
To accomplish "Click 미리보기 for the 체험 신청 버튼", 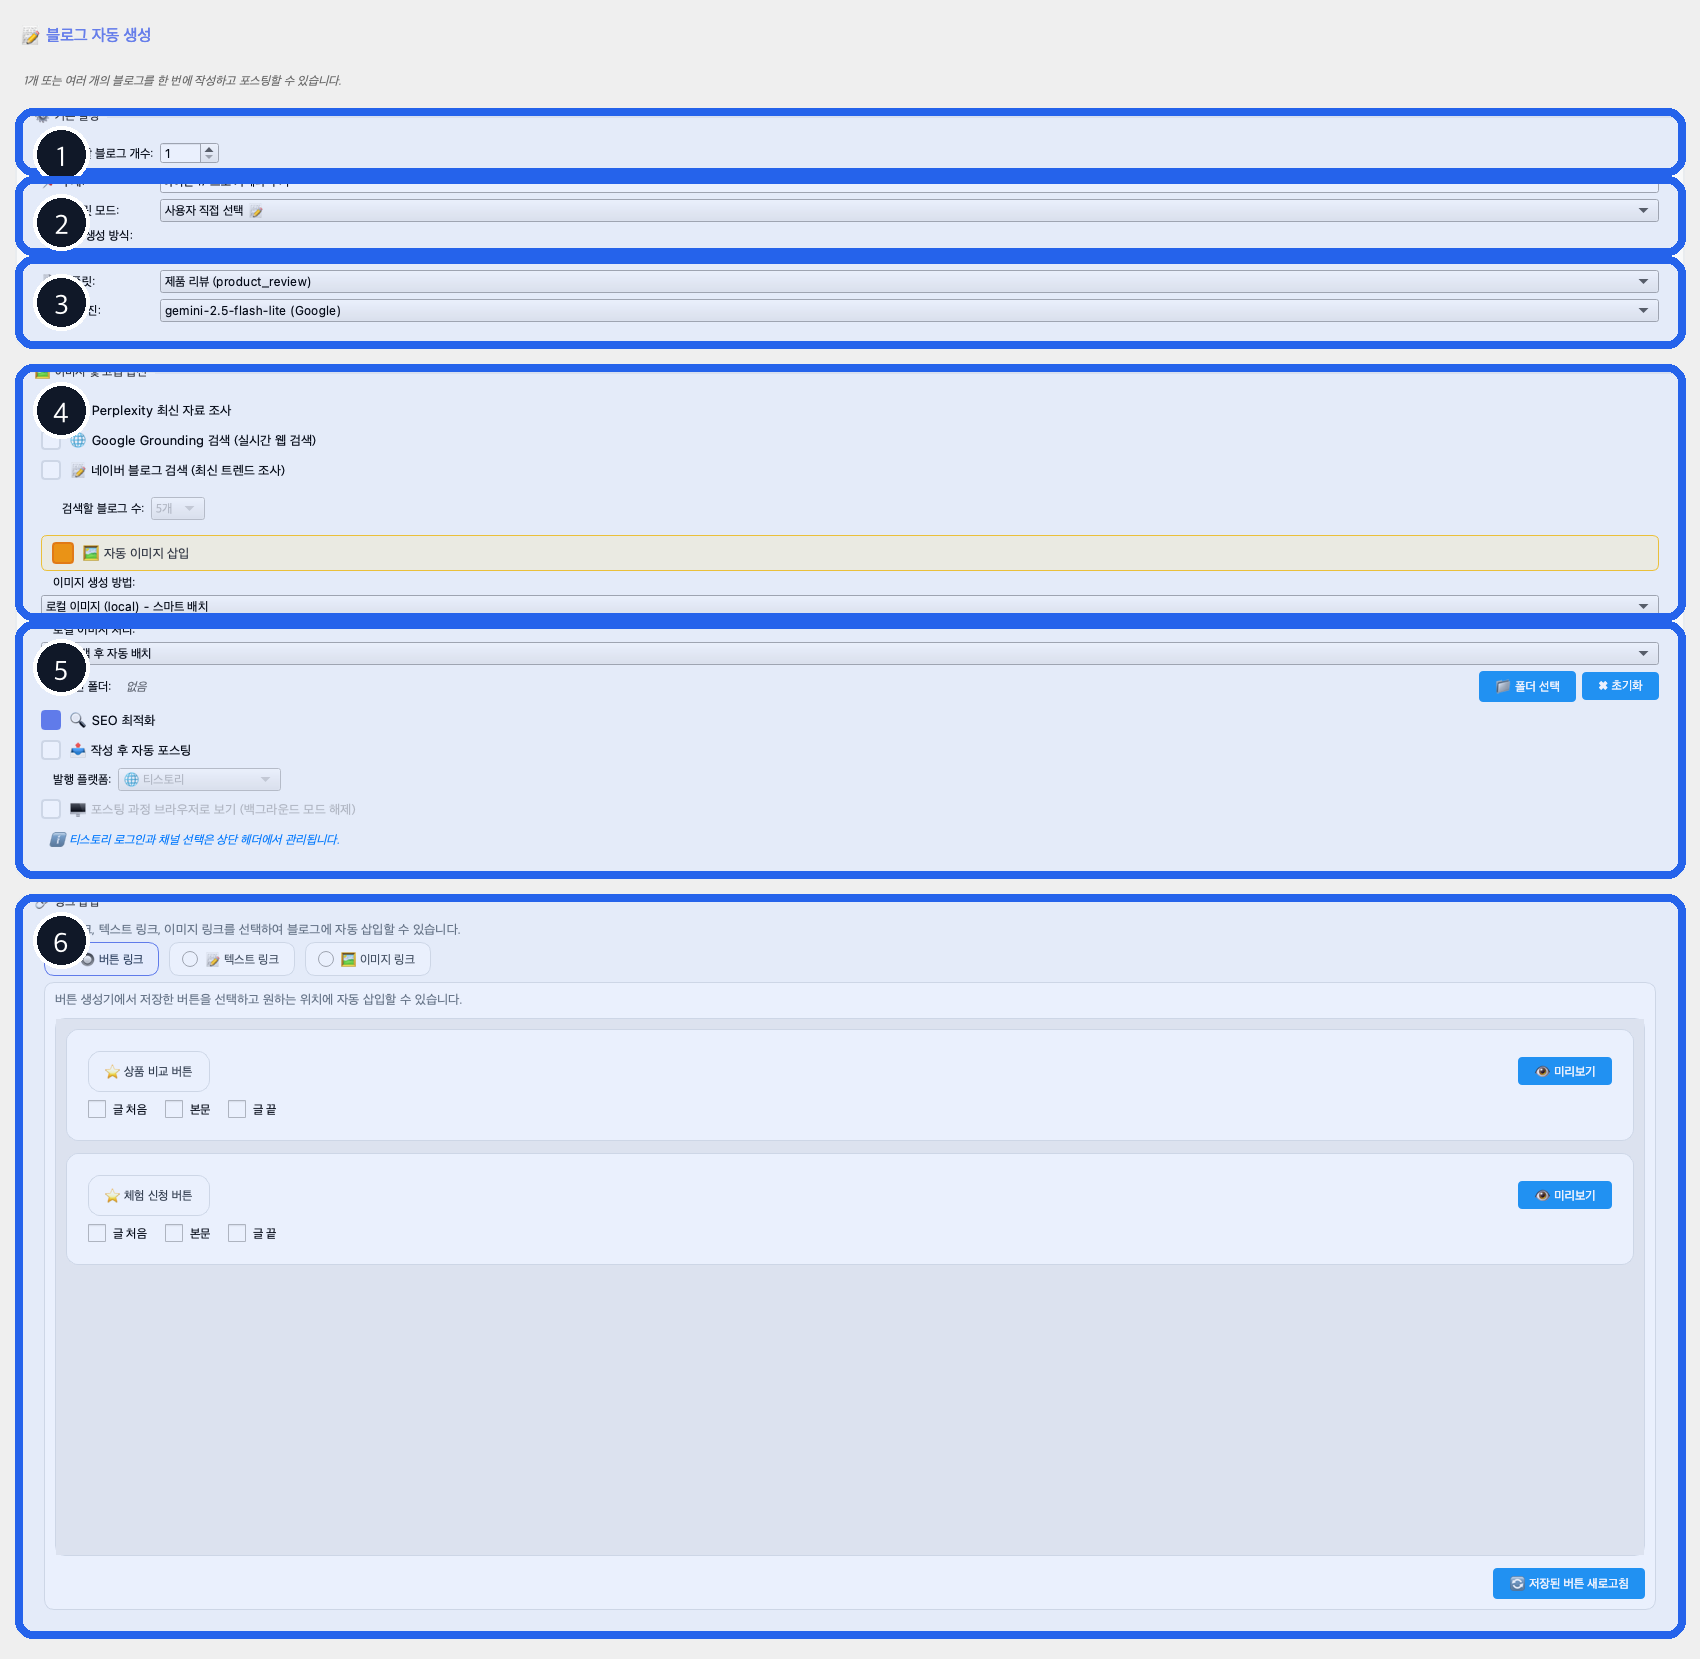I will click(x=1564, y=1195).
